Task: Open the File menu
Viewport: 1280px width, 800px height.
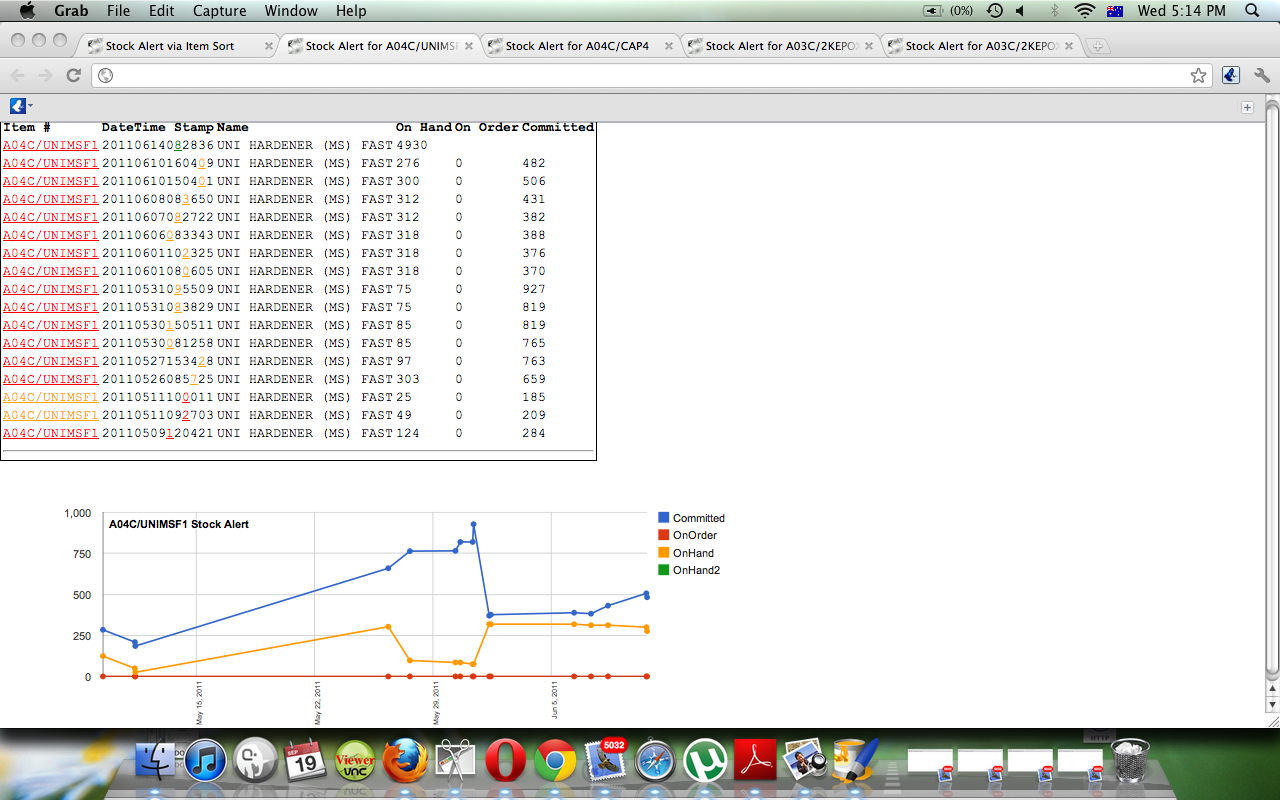Action: 118,11
